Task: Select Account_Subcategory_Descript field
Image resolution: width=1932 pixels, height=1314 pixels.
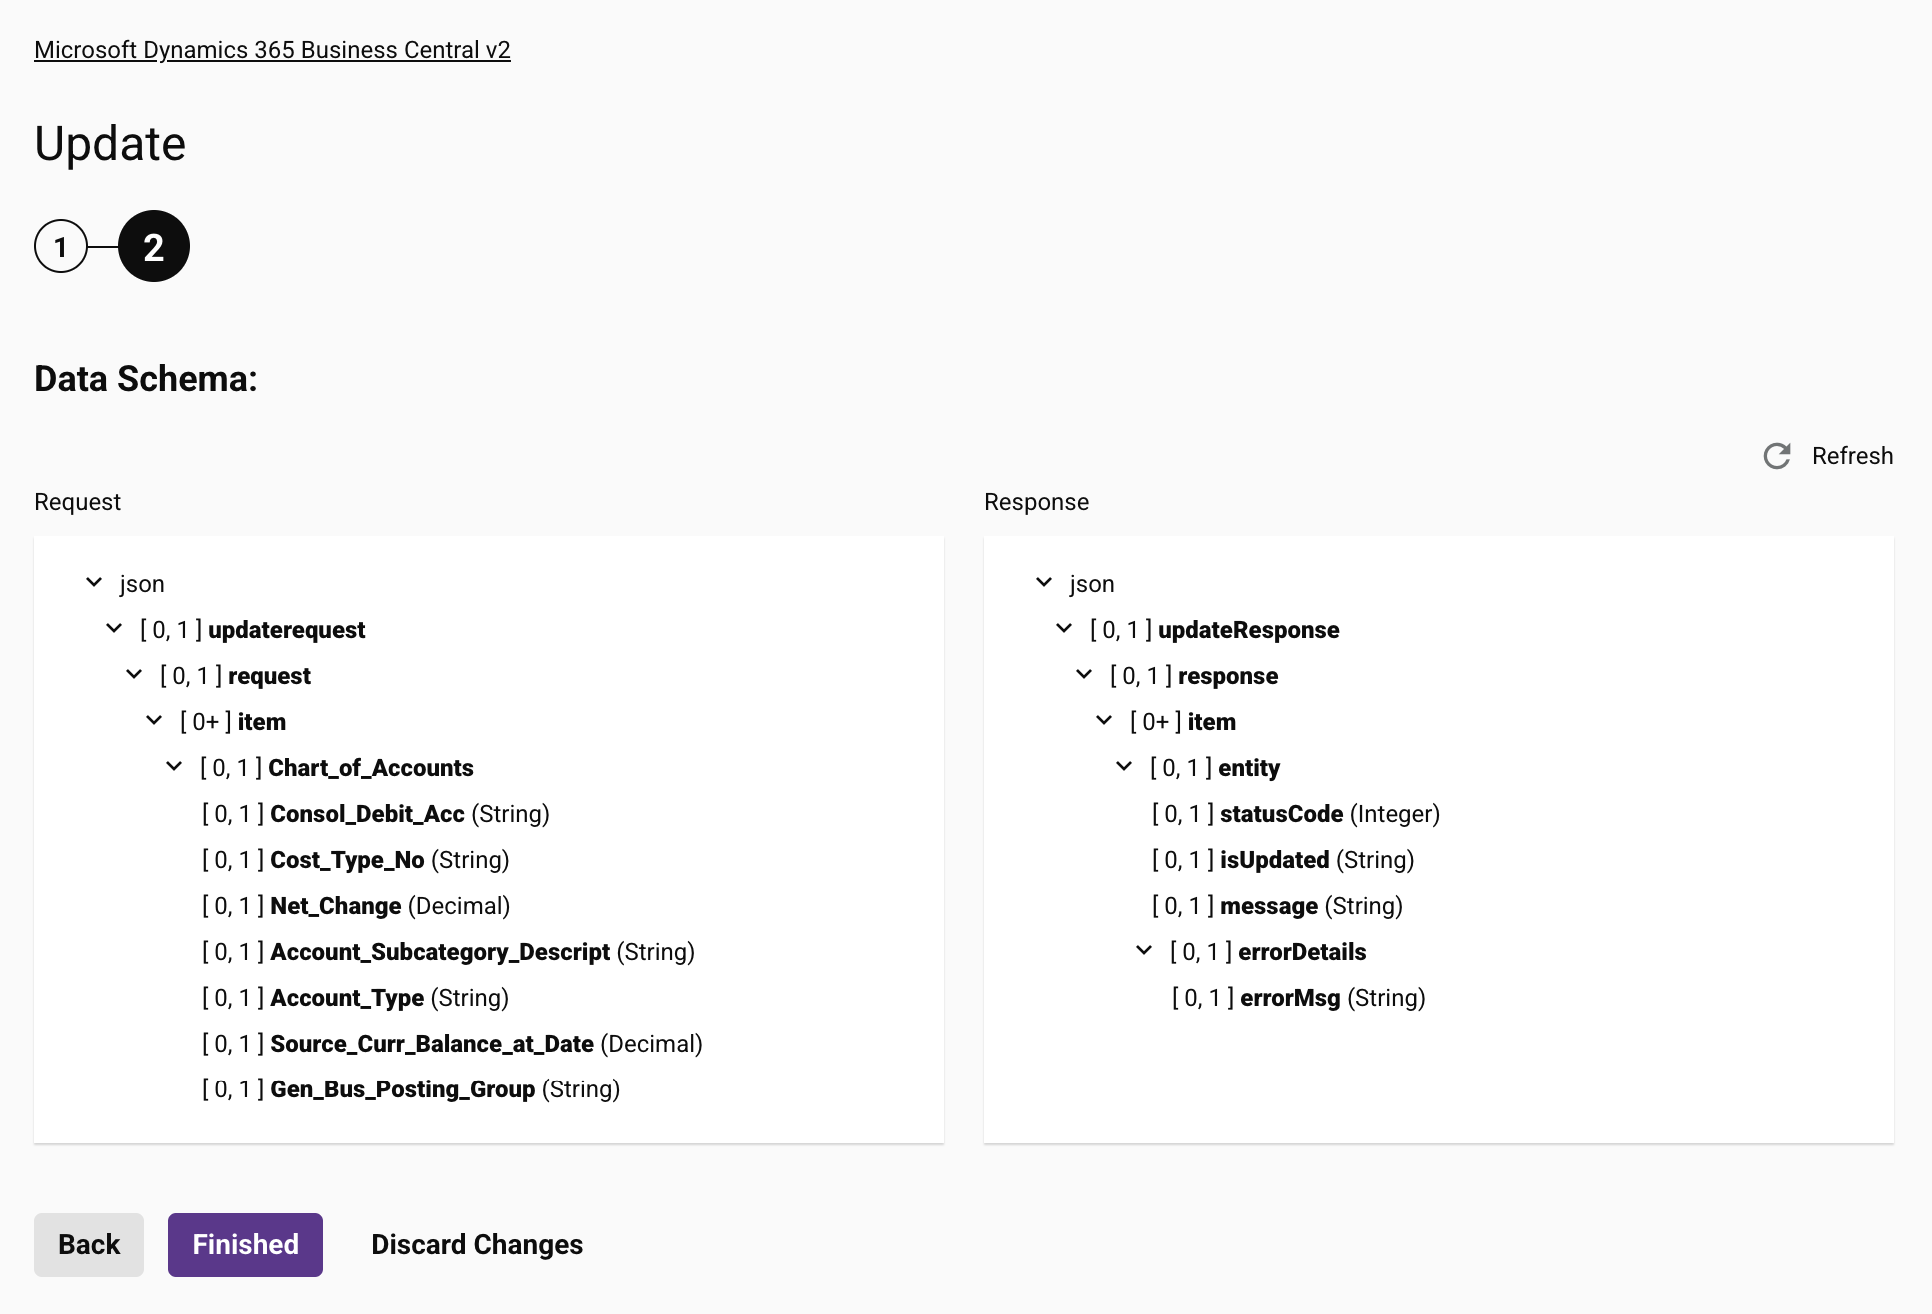Action: [448, 952]
